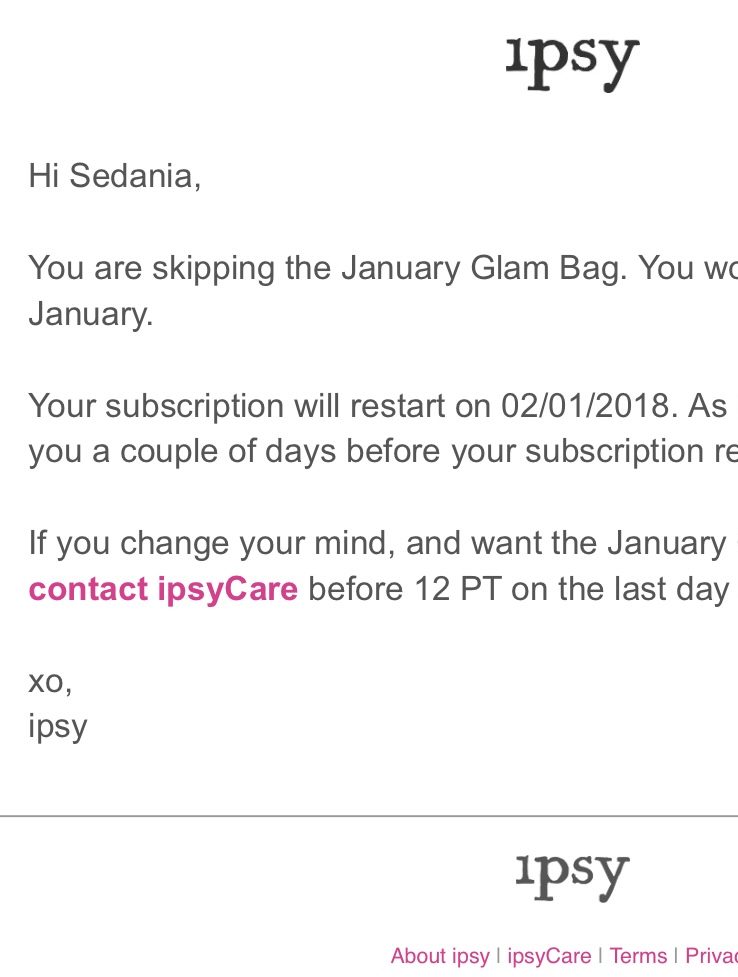
Task: Click the horizontal divider above the footer
Action: coord(369,817)
